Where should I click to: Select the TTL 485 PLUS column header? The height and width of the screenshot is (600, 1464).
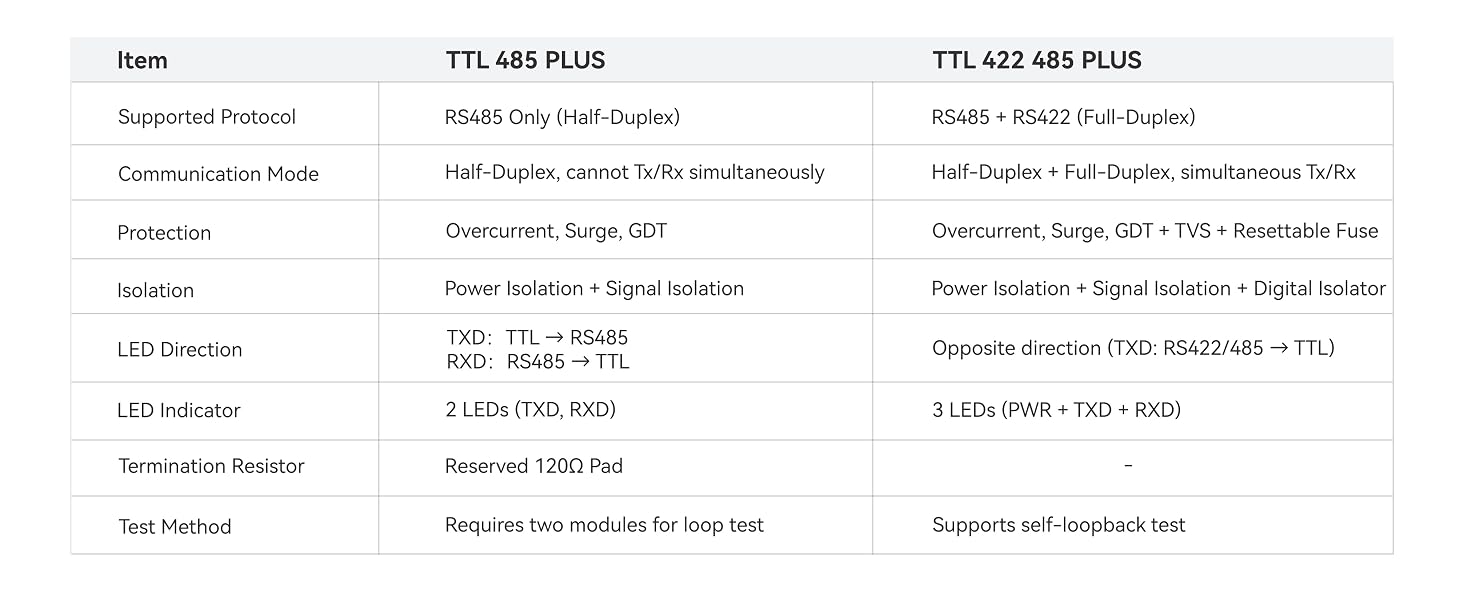coord(525,60)
